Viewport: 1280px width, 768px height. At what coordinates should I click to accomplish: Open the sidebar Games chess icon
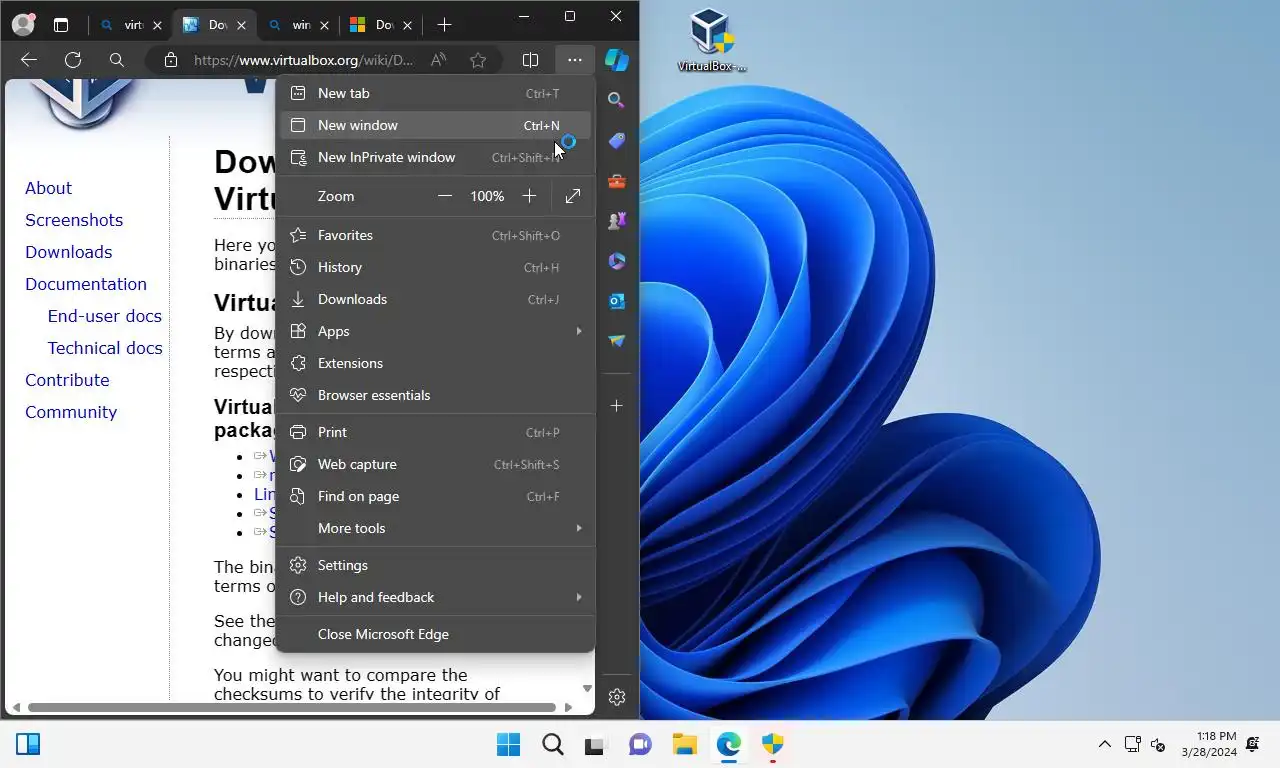click(617, 221)
